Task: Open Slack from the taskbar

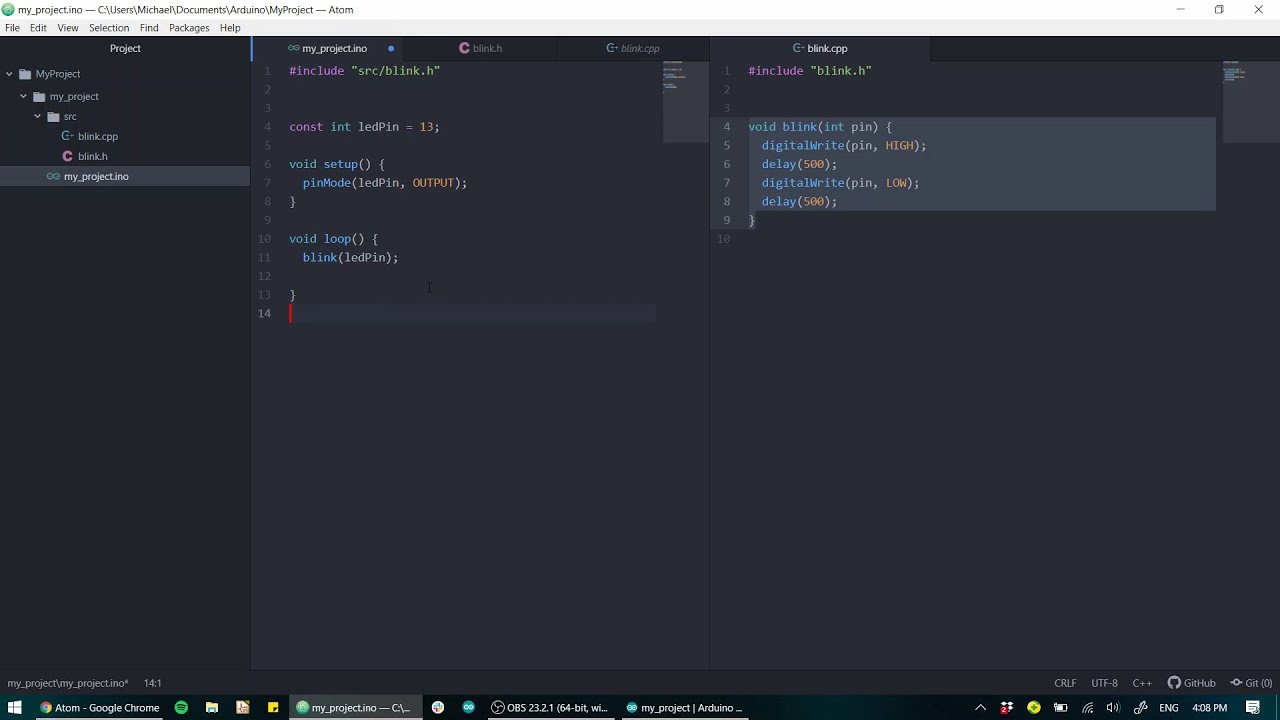Action: tap(438, 707)
